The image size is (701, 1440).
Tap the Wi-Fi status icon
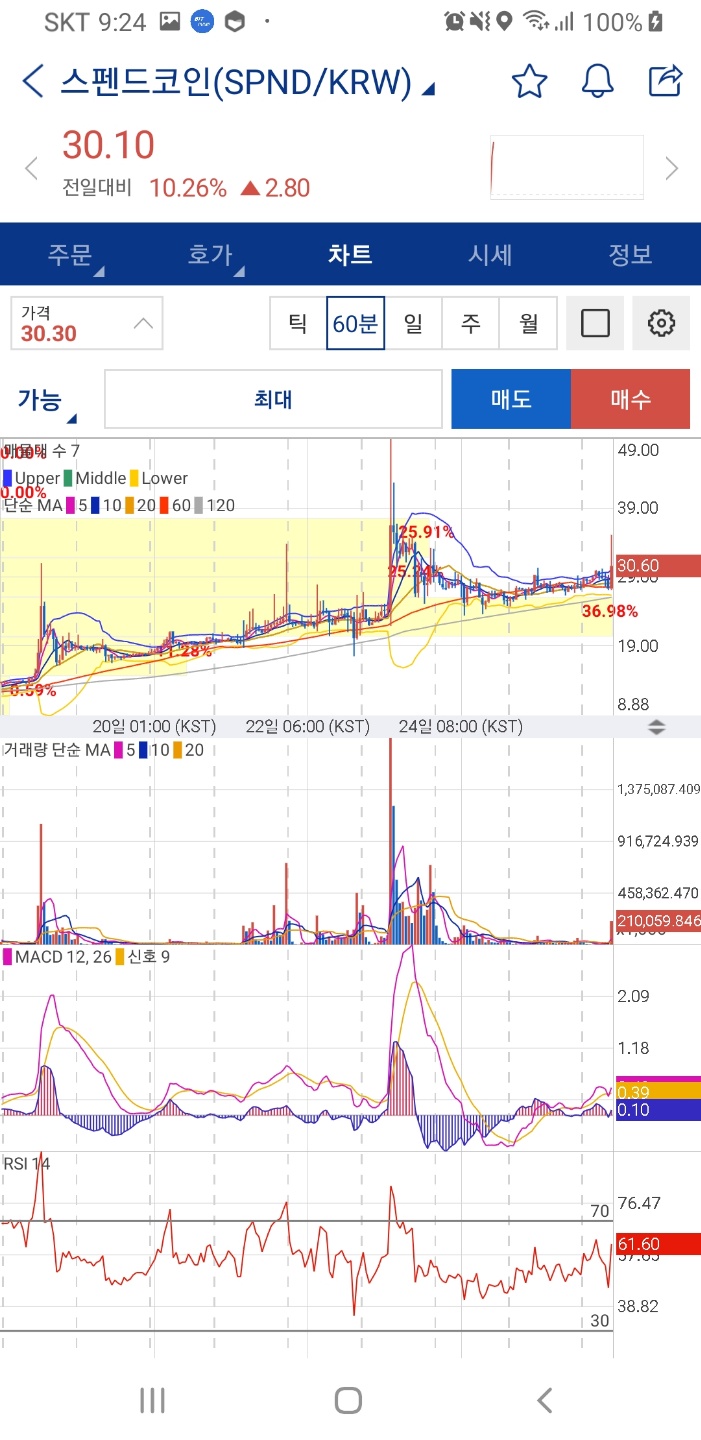(x=536, y=21)
